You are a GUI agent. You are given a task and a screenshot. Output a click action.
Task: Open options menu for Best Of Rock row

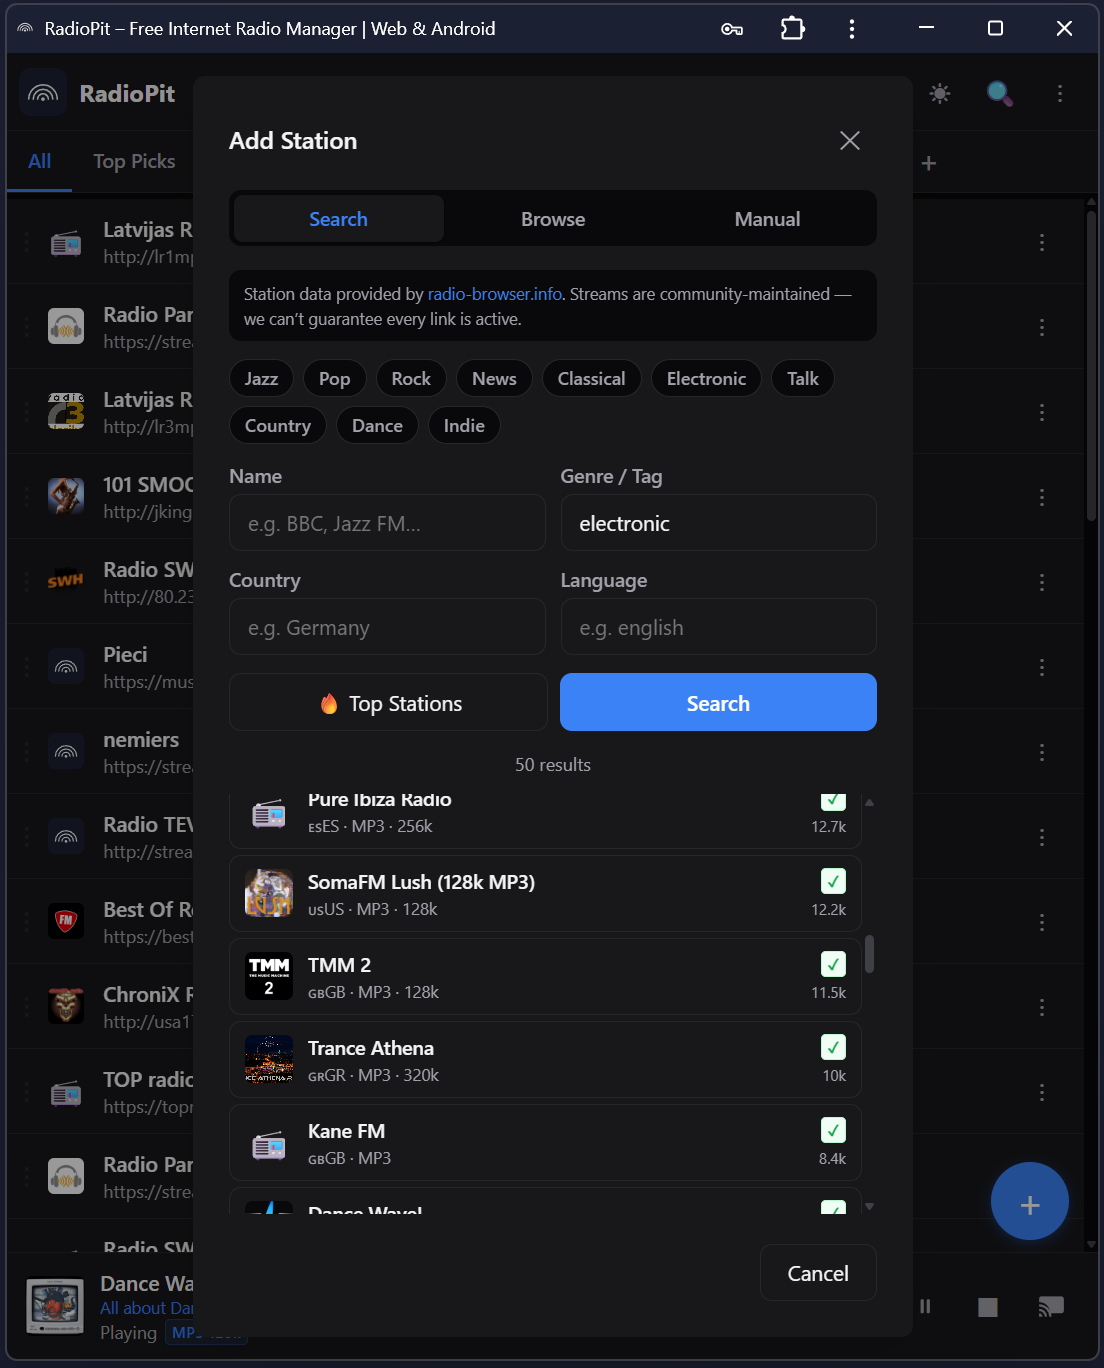click(1041, 922)
